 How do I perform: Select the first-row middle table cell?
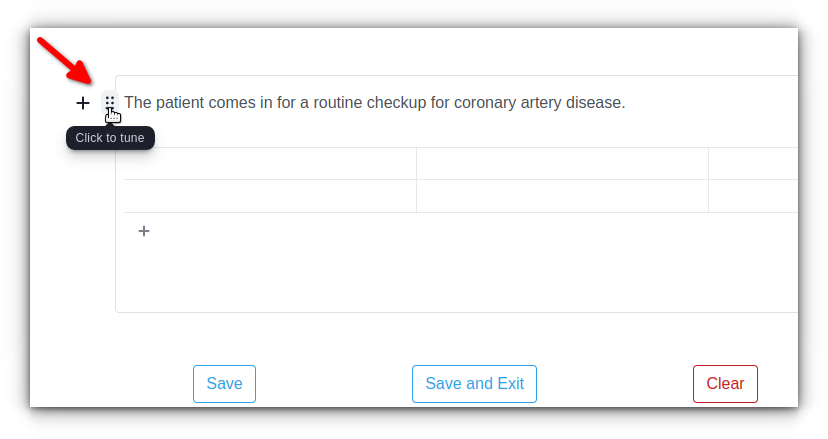(x=562, y=164)
